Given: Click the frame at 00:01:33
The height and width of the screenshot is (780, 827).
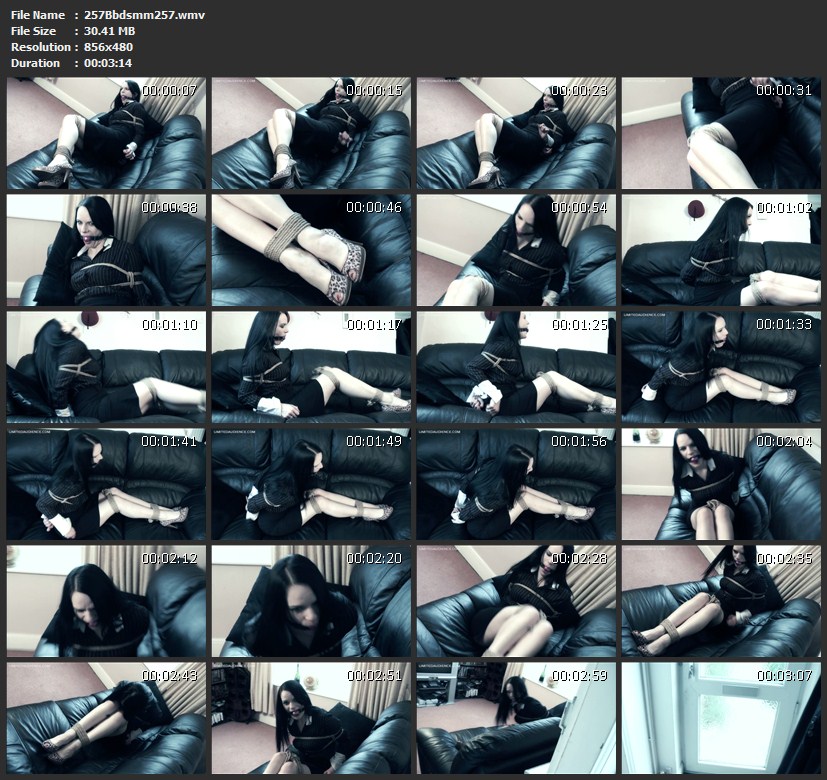Looking at the screenshot, I should coord(721,367).
